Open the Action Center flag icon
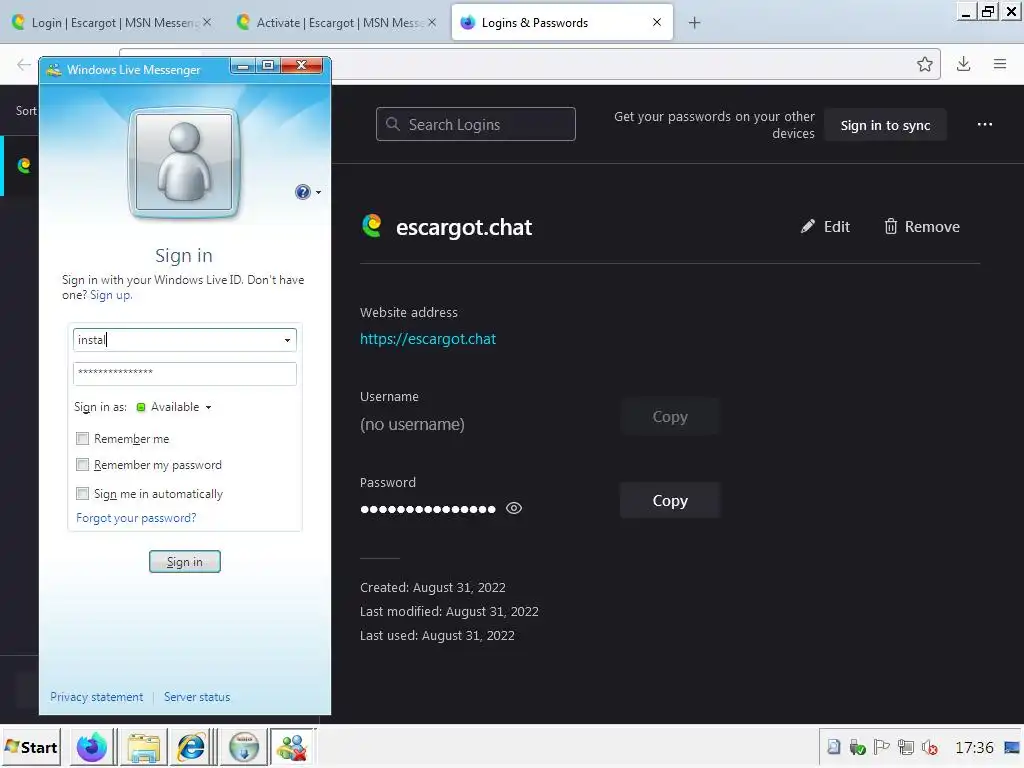The image size is (1024, 768). tap(882, 747)
